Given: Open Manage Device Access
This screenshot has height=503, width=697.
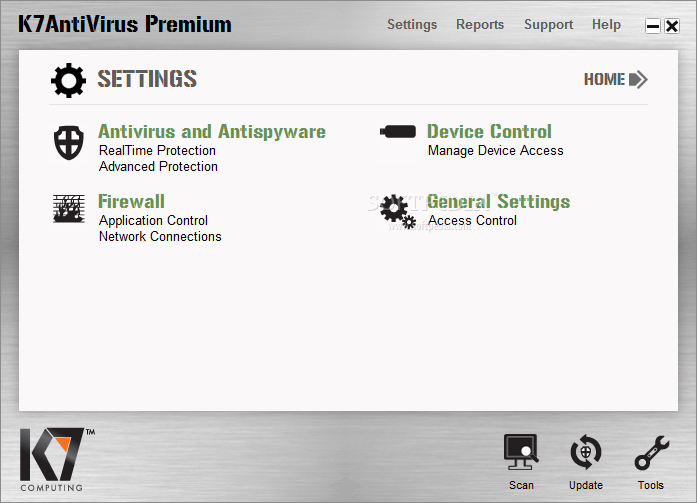Looking at the screenshot, I should coord(496,151).
